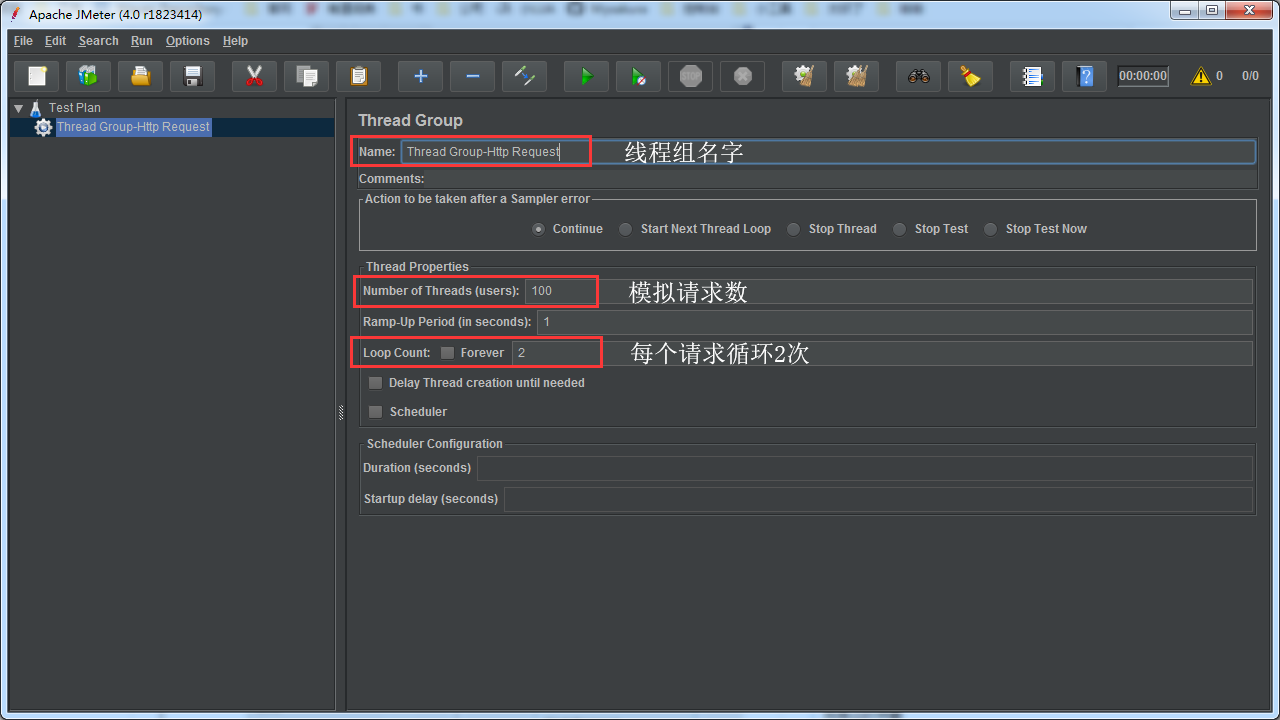Image resolution: width=1280 pixels, height=720 pixels.
Task: Click the Duration (seconds) field
Action: (x=865, y=468)
